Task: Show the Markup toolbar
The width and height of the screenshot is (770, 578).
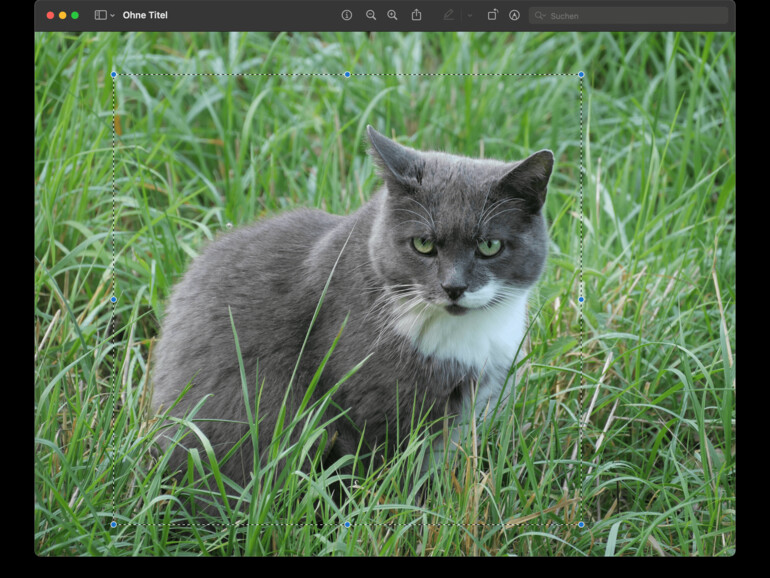Action: 514,15
